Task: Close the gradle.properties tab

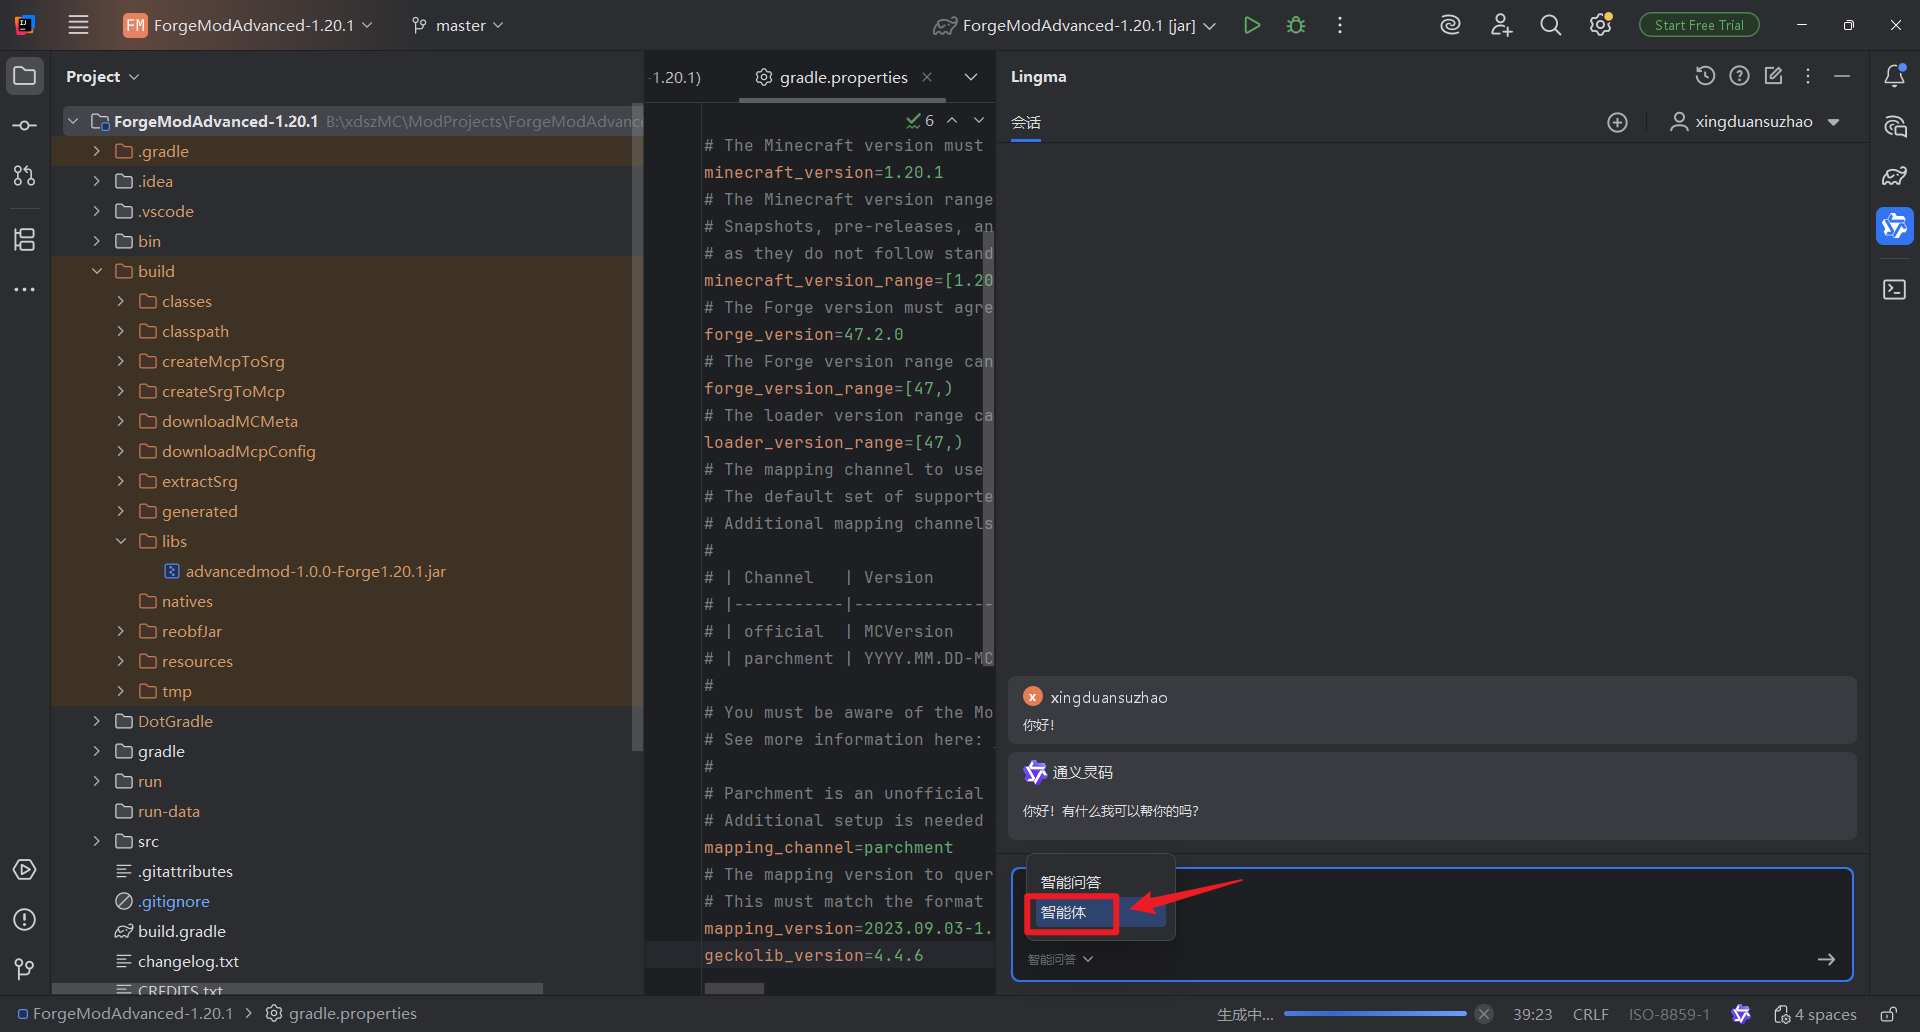Action: (x=927, y=77)
